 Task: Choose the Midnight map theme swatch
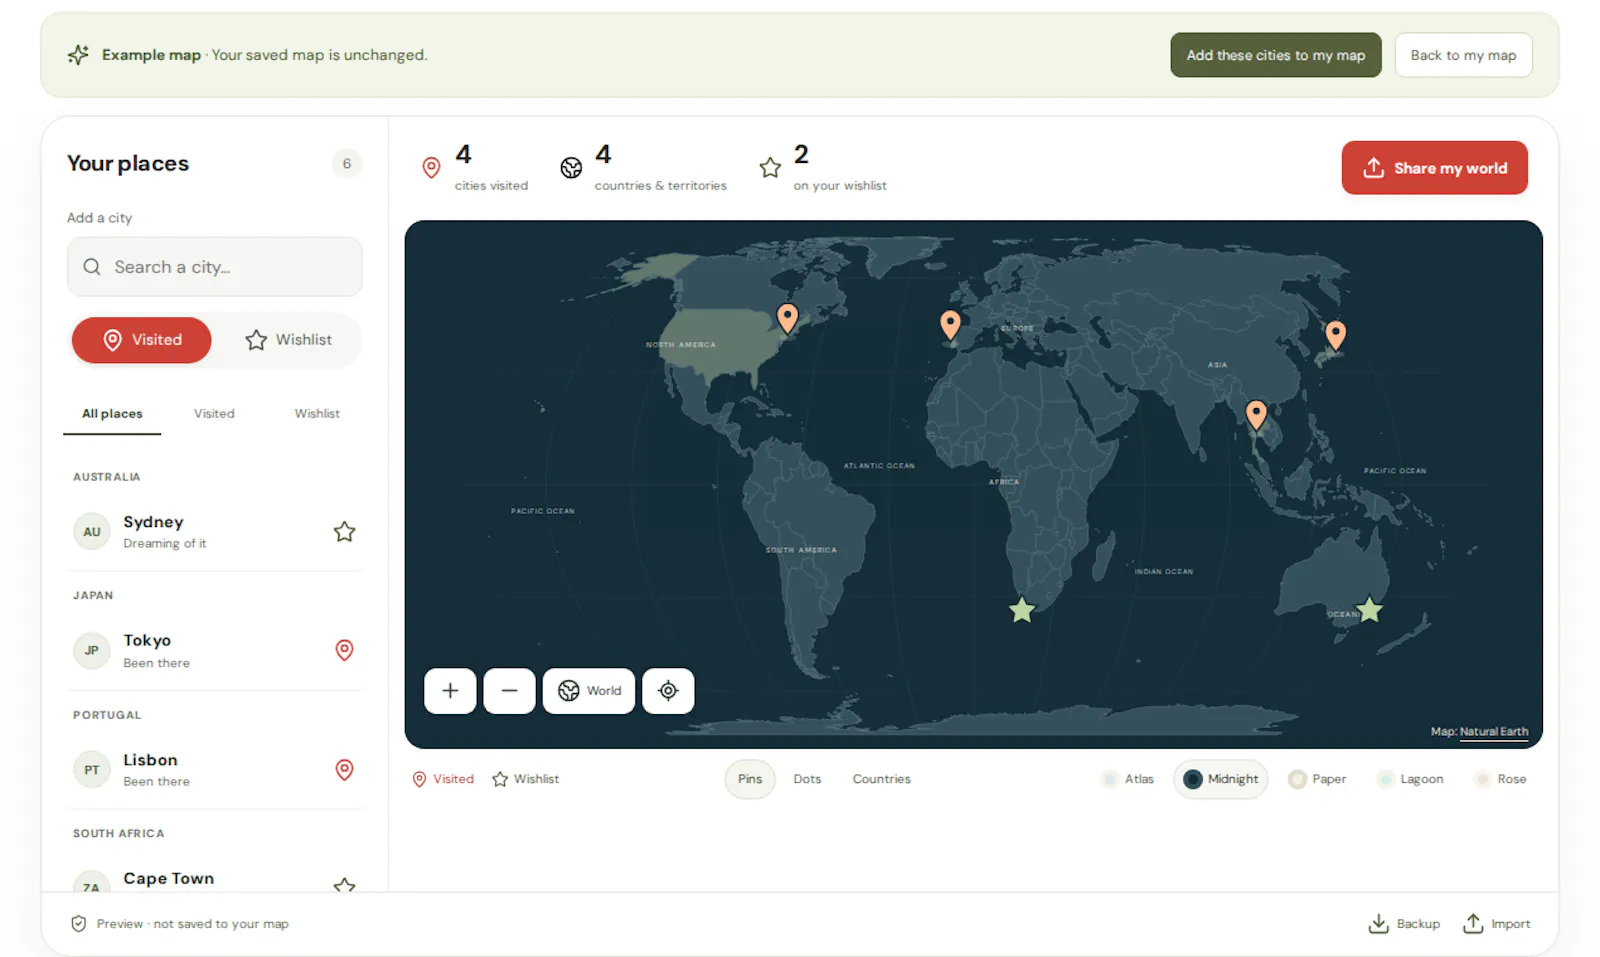coord(1220,779)
